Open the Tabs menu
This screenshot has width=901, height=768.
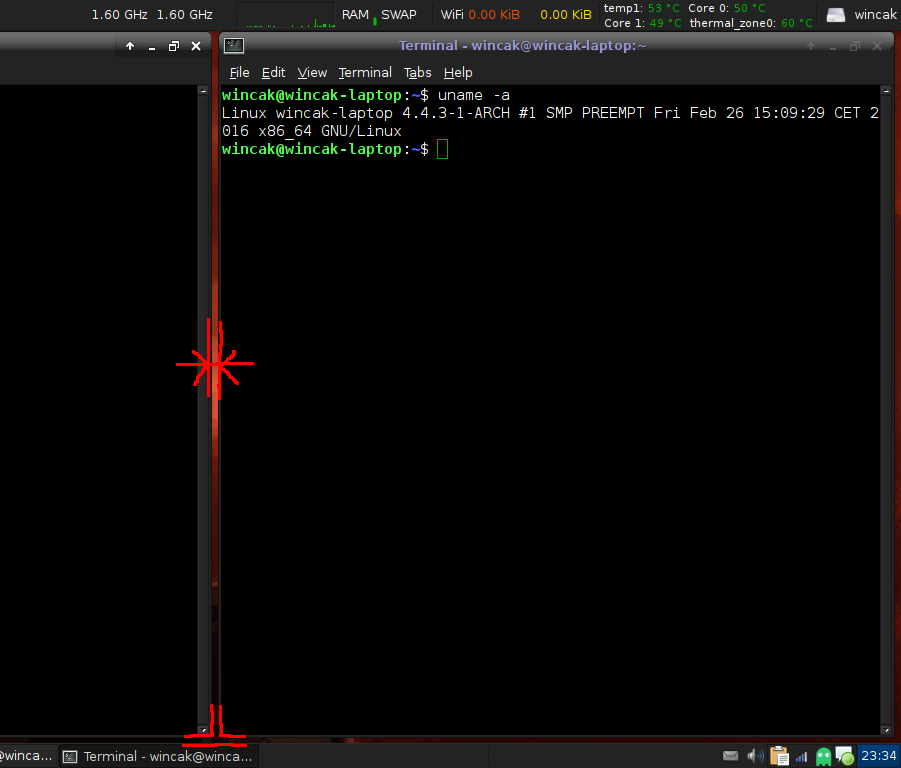coord(417,72)
